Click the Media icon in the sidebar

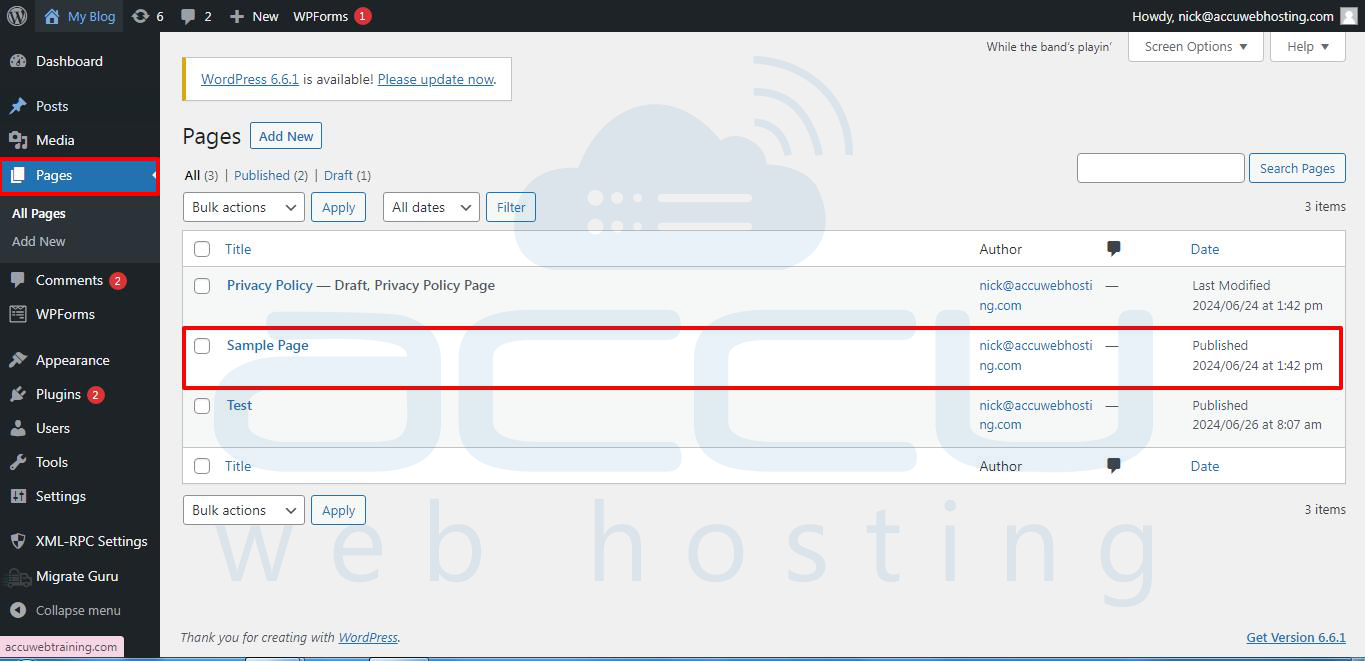pos(18,140)
